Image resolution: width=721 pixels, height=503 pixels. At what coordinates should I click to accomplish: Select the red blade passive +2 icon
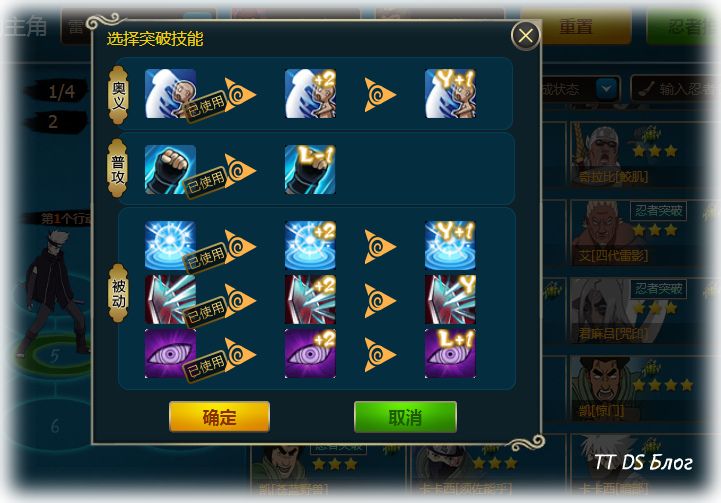[310, 299]
